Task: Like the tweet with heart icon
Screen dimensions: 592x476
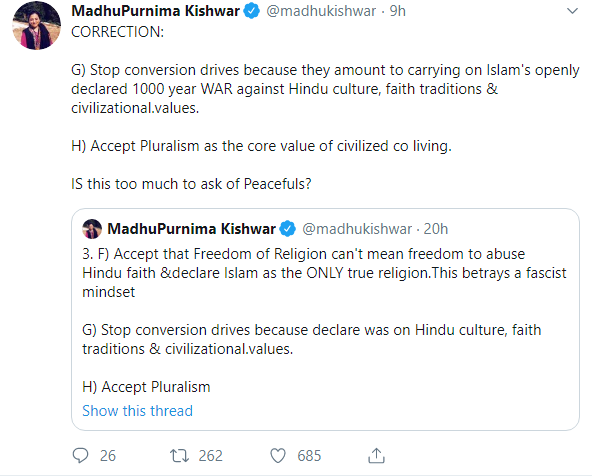Action: click(278, 456)
